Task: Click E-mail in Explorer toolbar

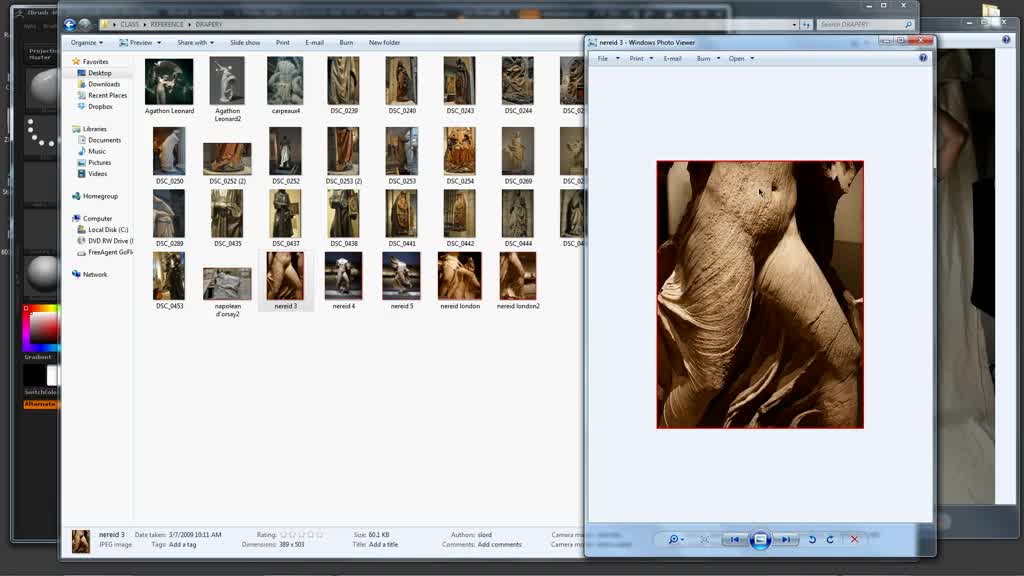Action: point(314,42)
